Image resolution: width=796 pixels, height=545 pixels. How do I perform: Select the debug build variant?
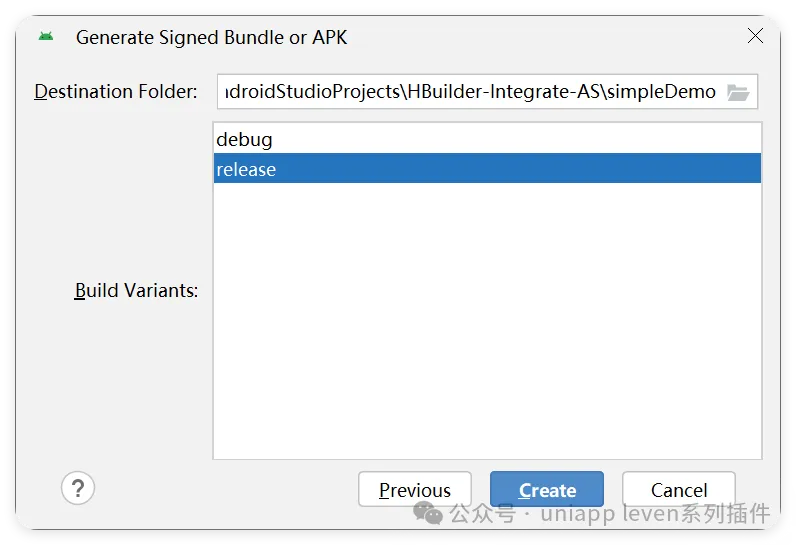(x=487, y=139)
